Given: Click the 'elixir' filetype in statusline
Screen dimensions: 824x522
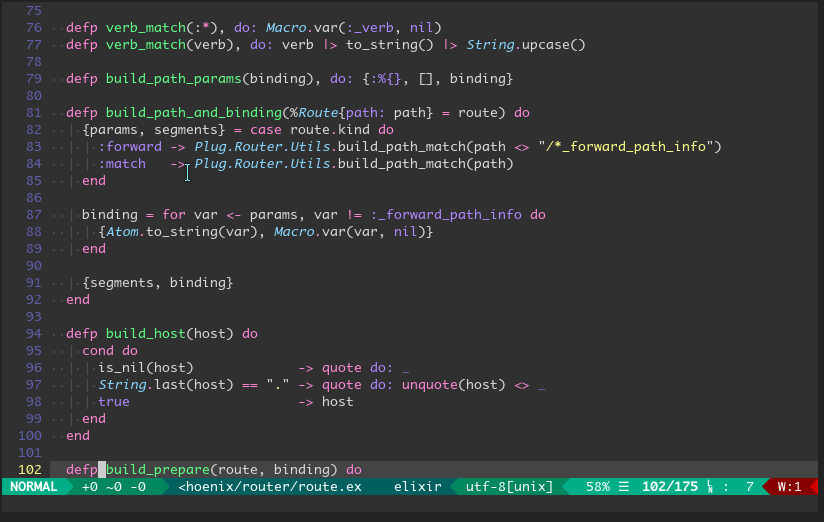Looking at the screenshot, I should point(417,487).
